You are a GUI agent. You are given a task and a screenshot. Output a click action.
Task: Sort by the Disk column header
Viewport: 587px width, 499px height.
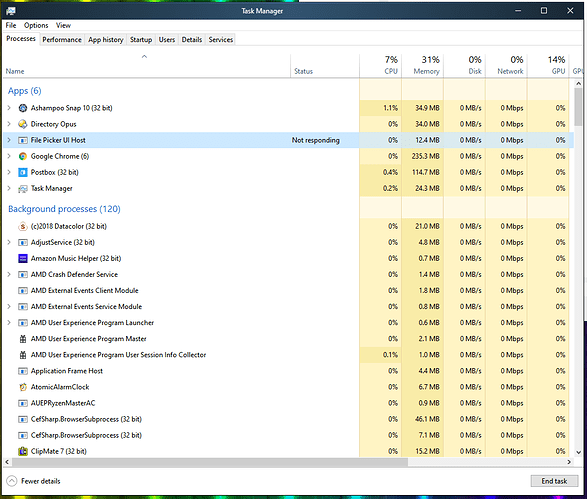point(465,66)
